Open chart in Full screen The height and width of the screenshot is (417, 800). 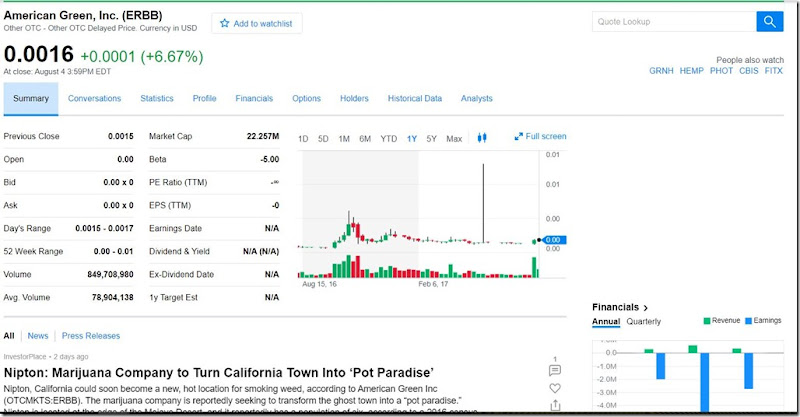tap(540, 136)
